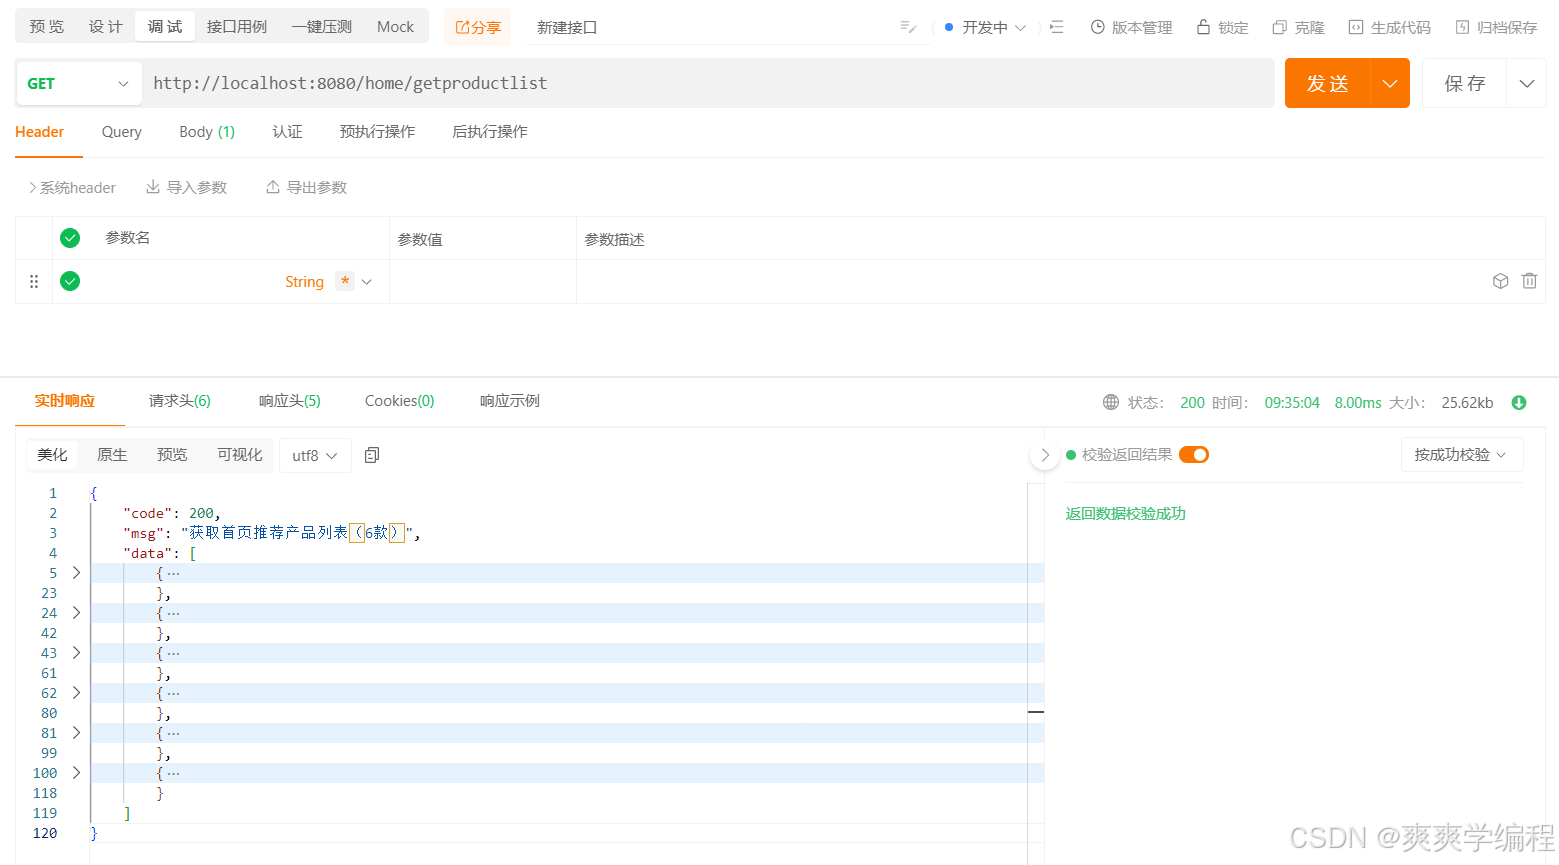Switch to 设计 tab
1559x865 pixels.
tap(105, 27)
